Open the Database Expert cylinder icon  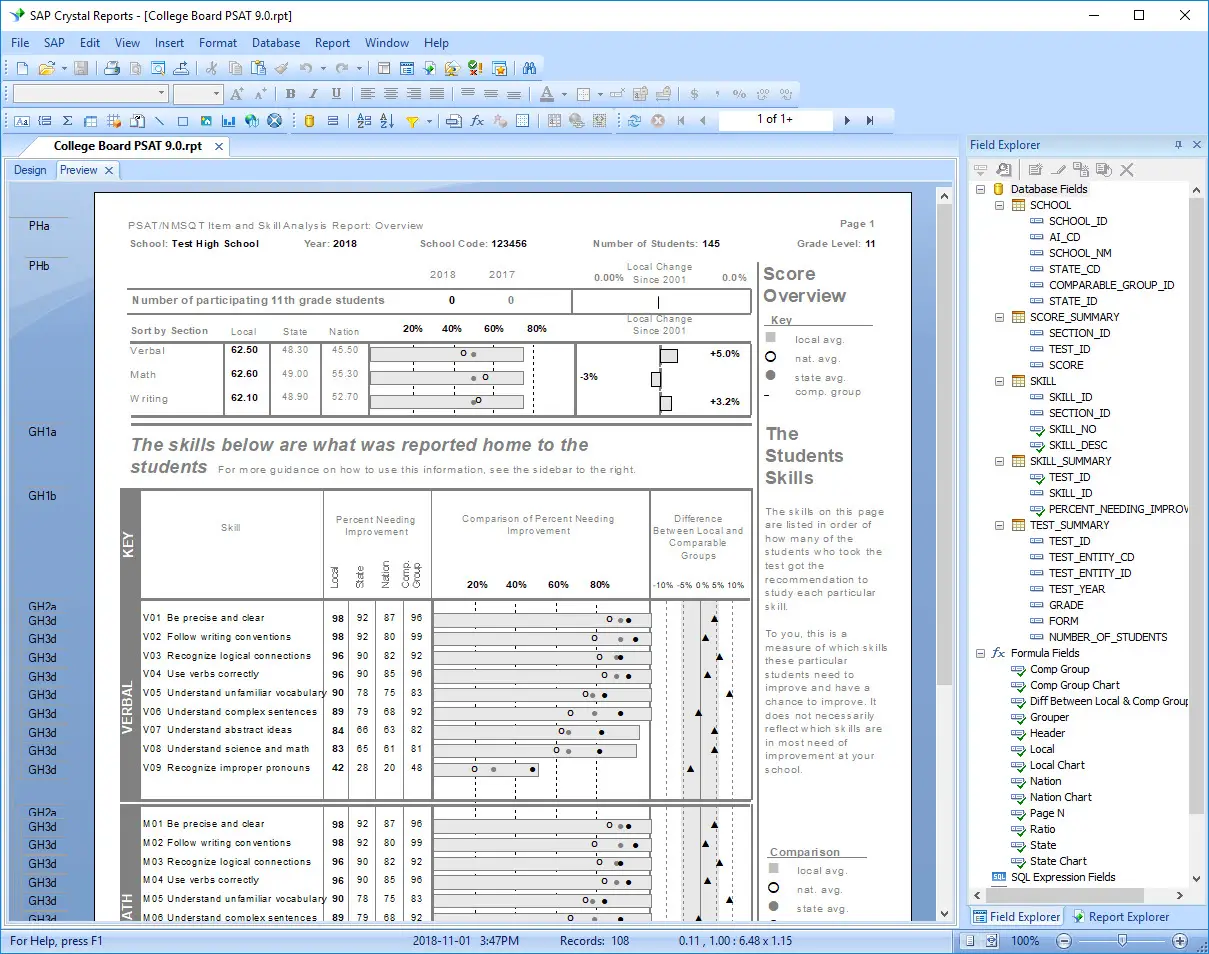[309, 121]
